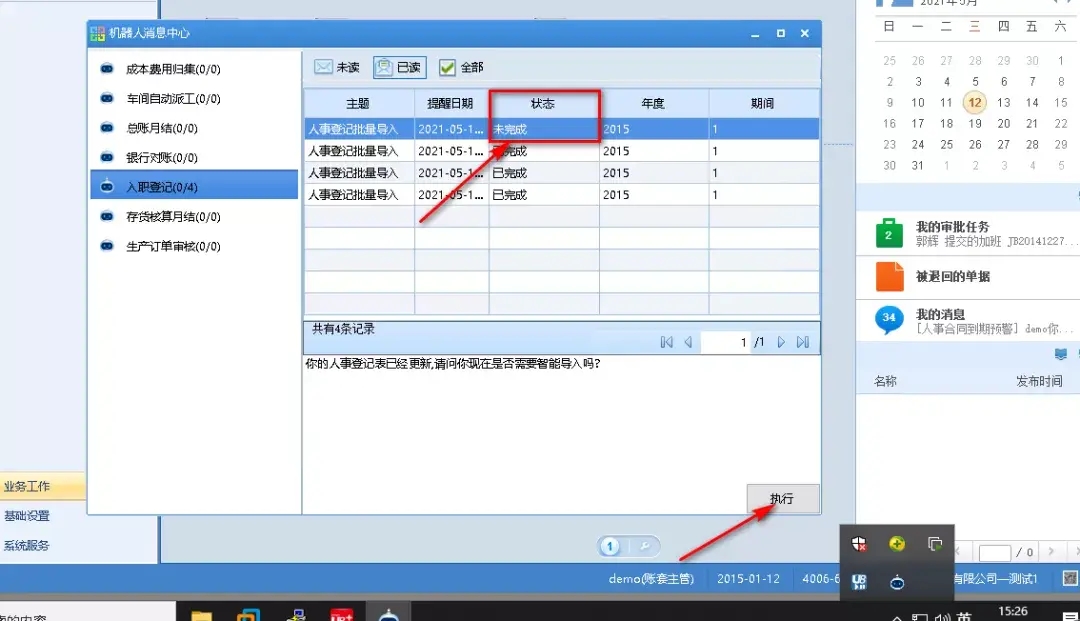Open 我的消息 chat bubble
This screenshot has height=621, width=1080.
pyautogui.click(x=889, y=319)
